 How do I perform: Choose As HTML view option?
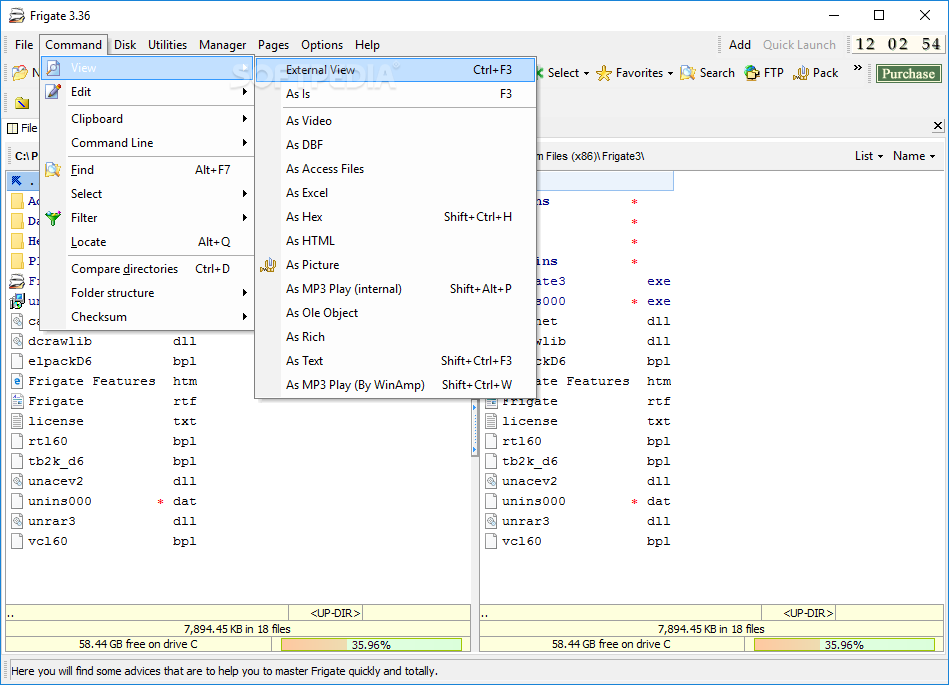click(x=396, y=241)
